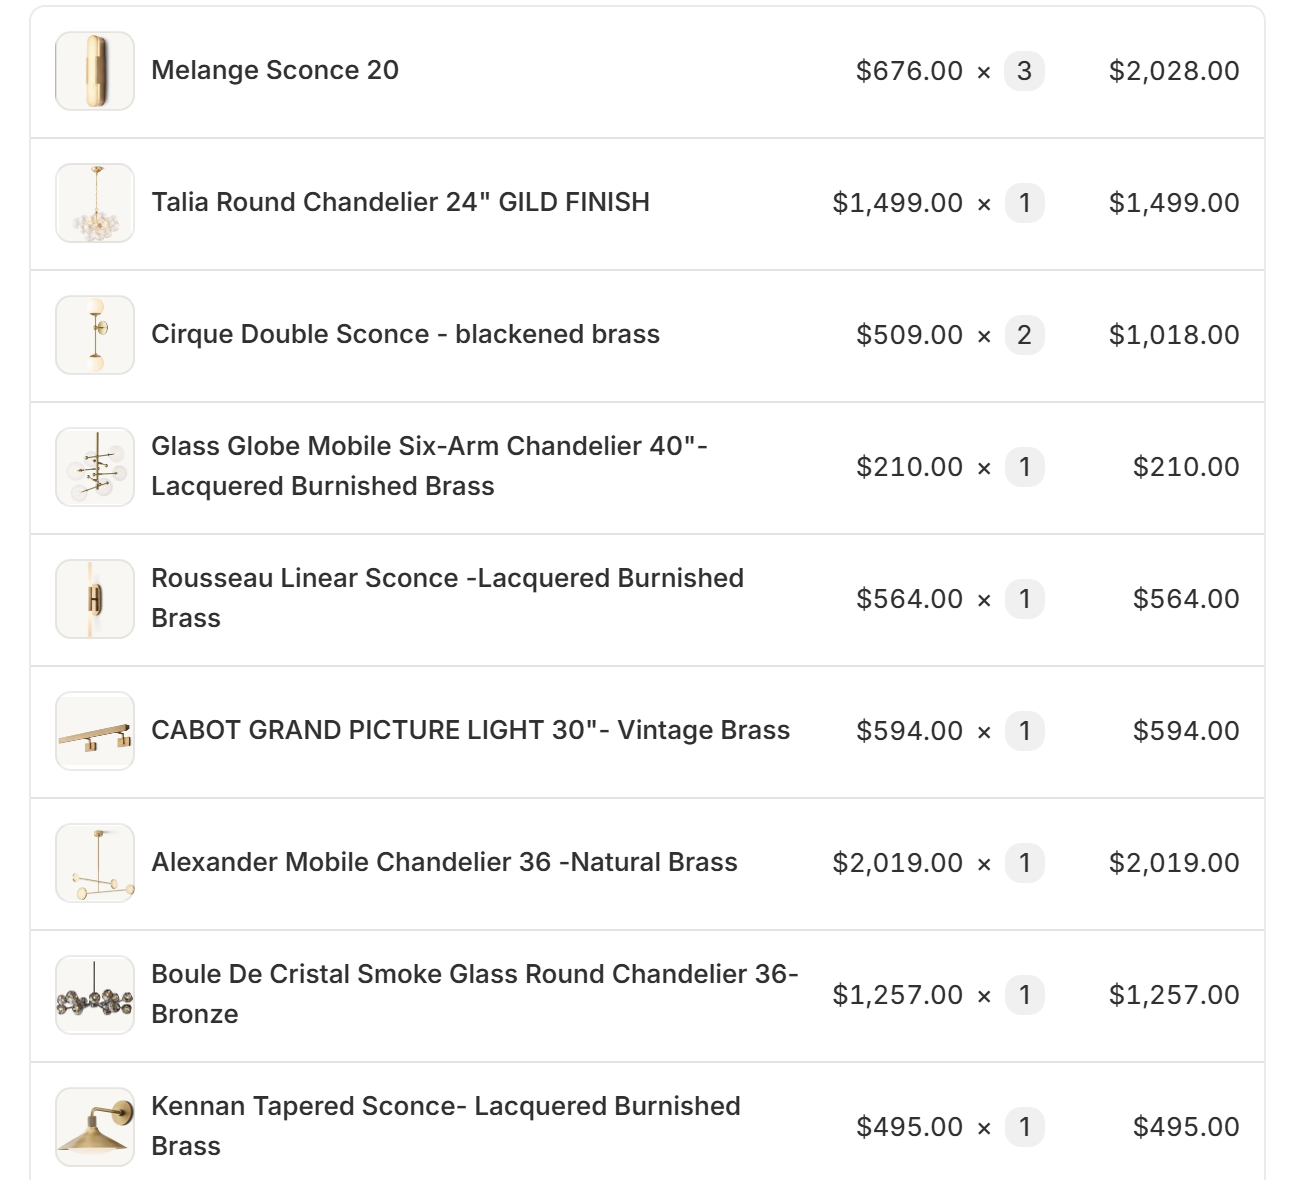
Task: Click the $2,028.00 line total
Action: click(x=1174, y=71)
